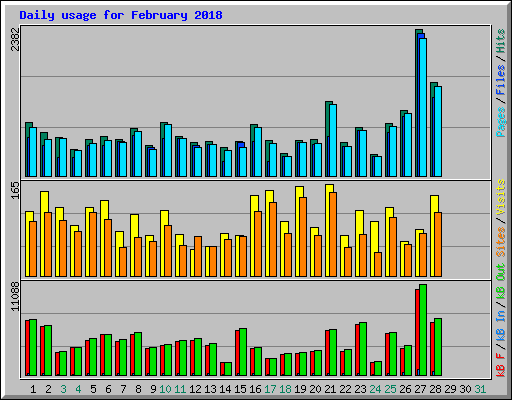This screenshot has height=400, width=512.
Task: Click the 'Files' legend label
Action: [501, 80]
